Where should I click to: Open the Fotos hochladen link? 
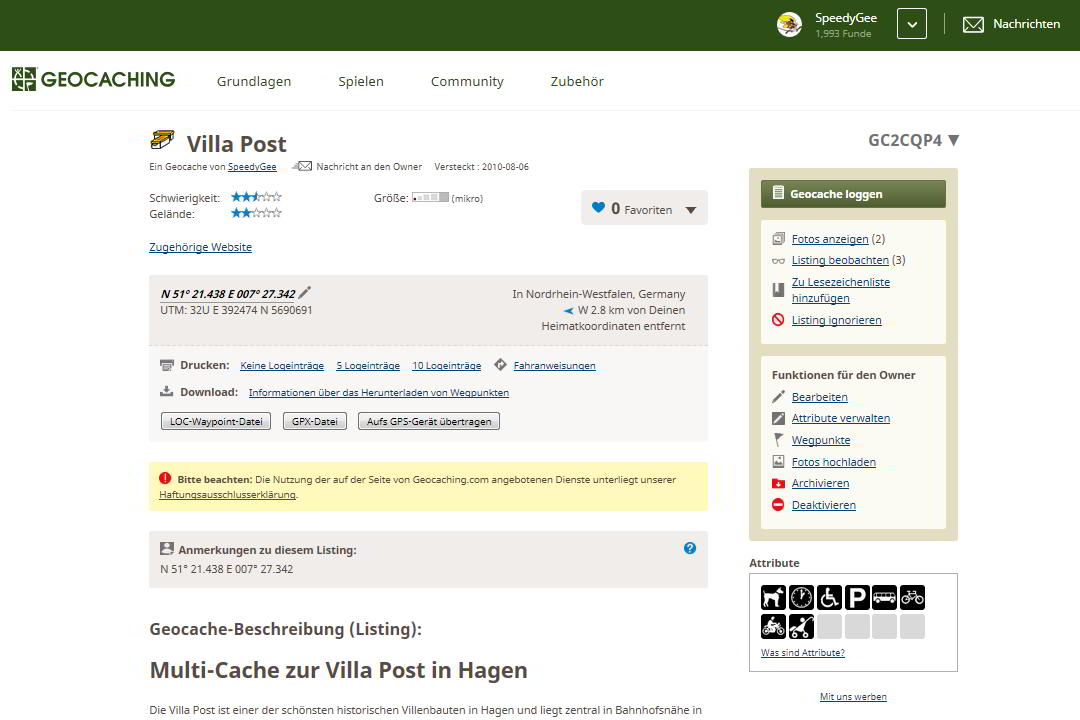coord(833,462)
